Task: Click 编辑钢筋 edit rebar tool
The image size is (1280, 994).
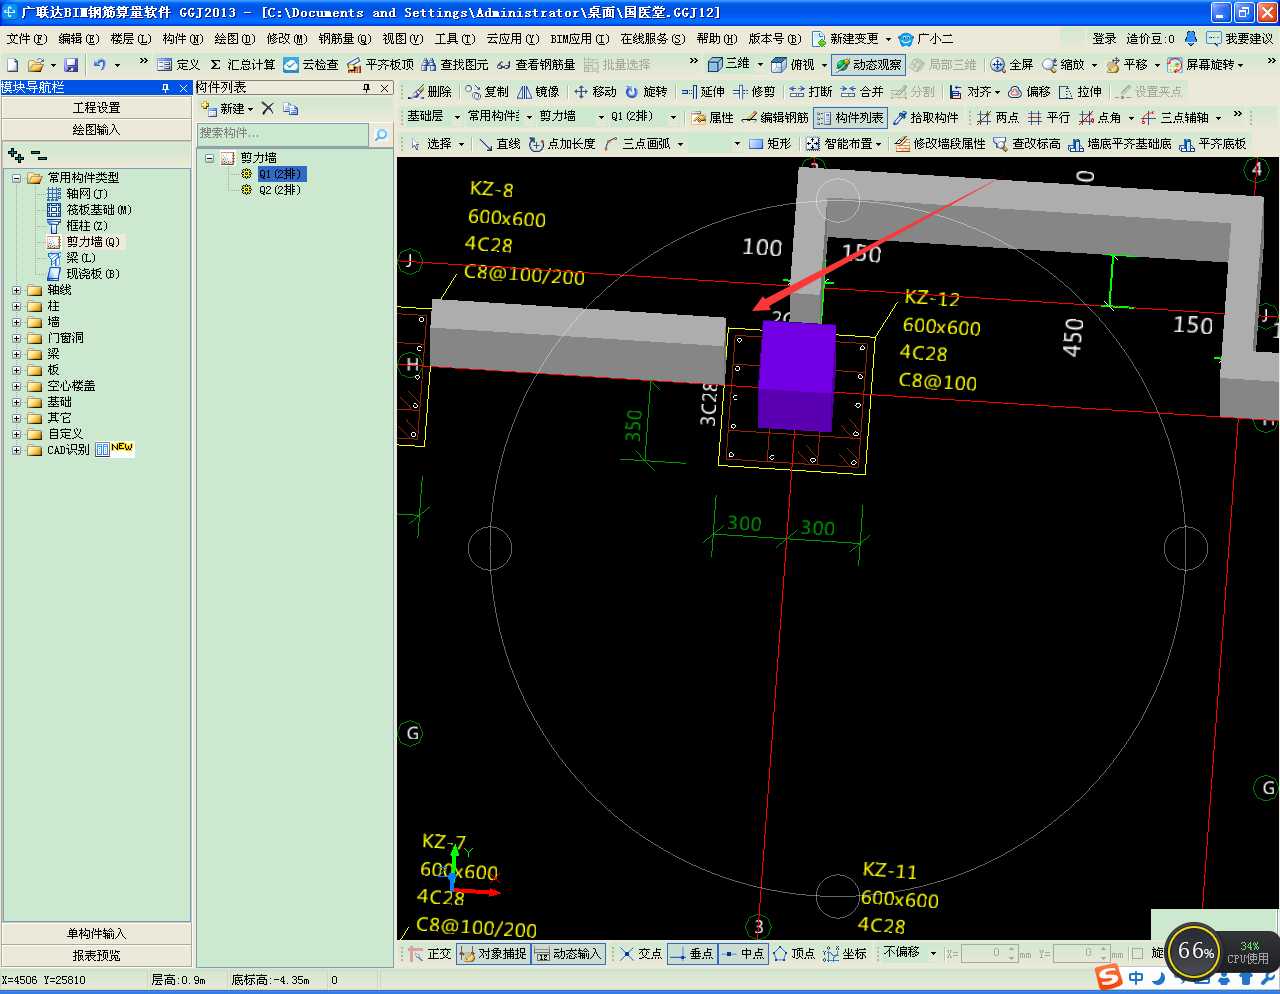Action: tap(775, 118)
